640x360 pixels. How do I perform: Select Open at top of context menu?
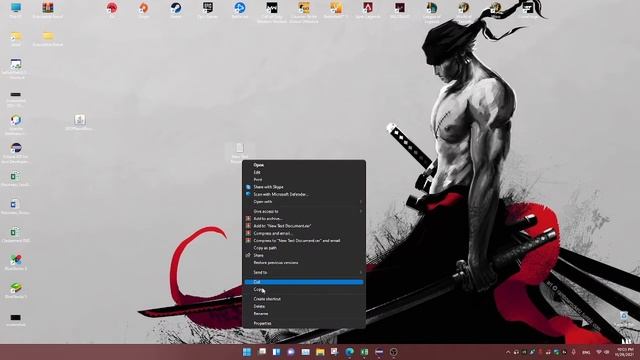tap(304, 165)
